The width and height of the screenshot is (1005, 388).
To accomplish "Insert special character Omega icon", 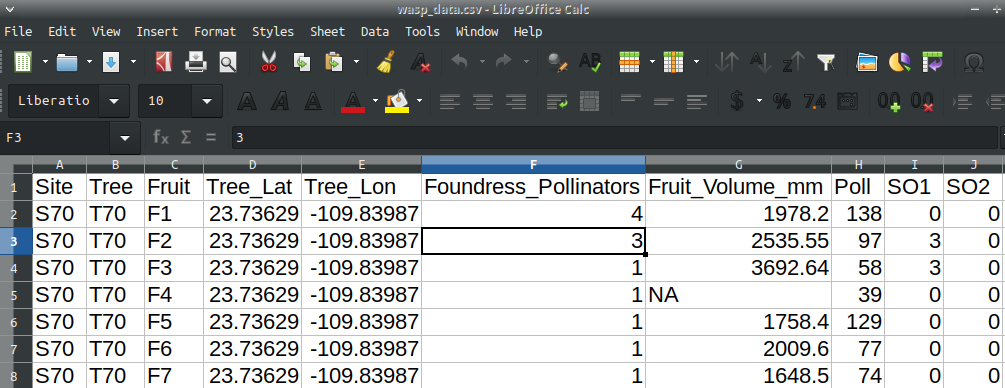I will (x=974, y=62).
